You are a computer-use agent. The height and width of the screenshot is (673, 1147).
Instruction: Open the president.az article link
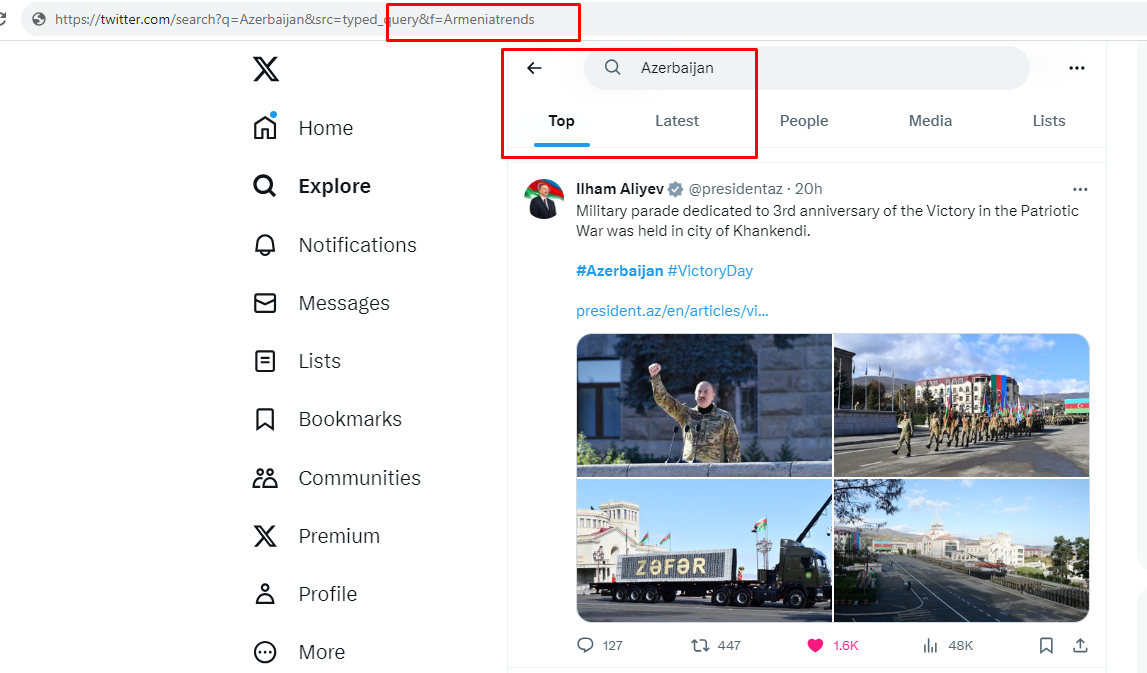(672, 311)
